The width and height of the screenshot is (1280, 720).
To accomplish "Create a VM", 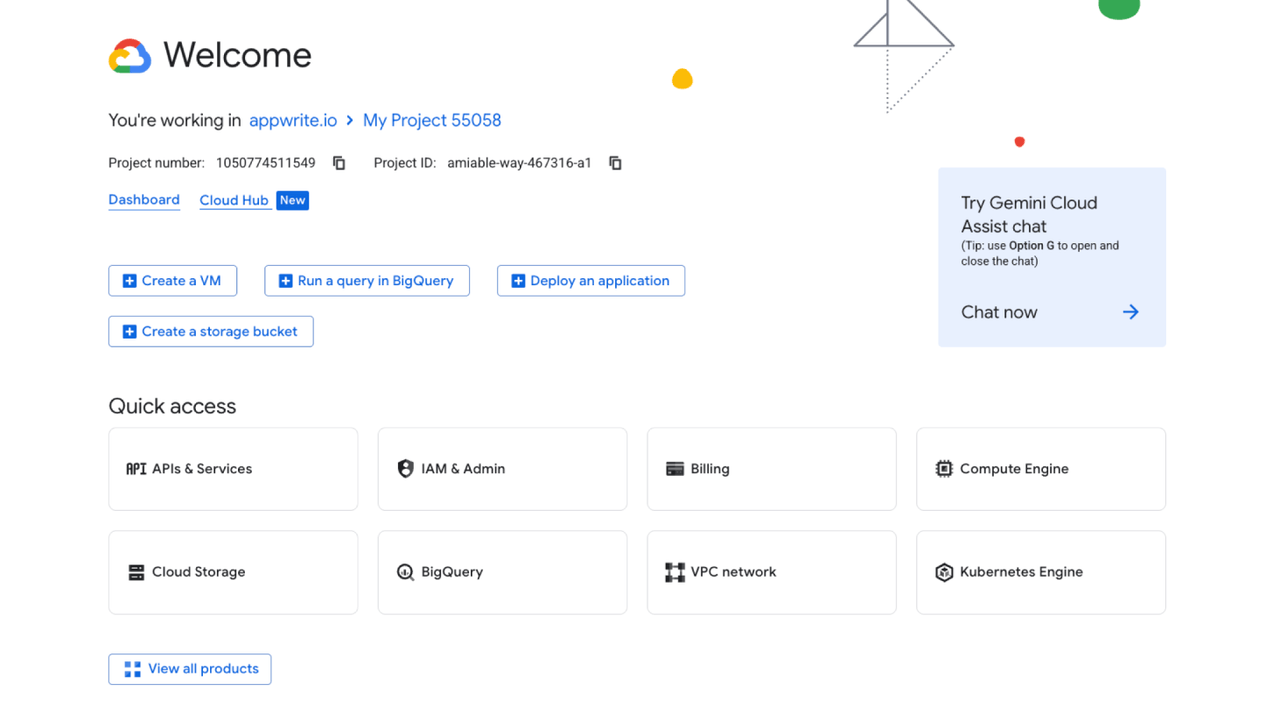I will (172, 280).
